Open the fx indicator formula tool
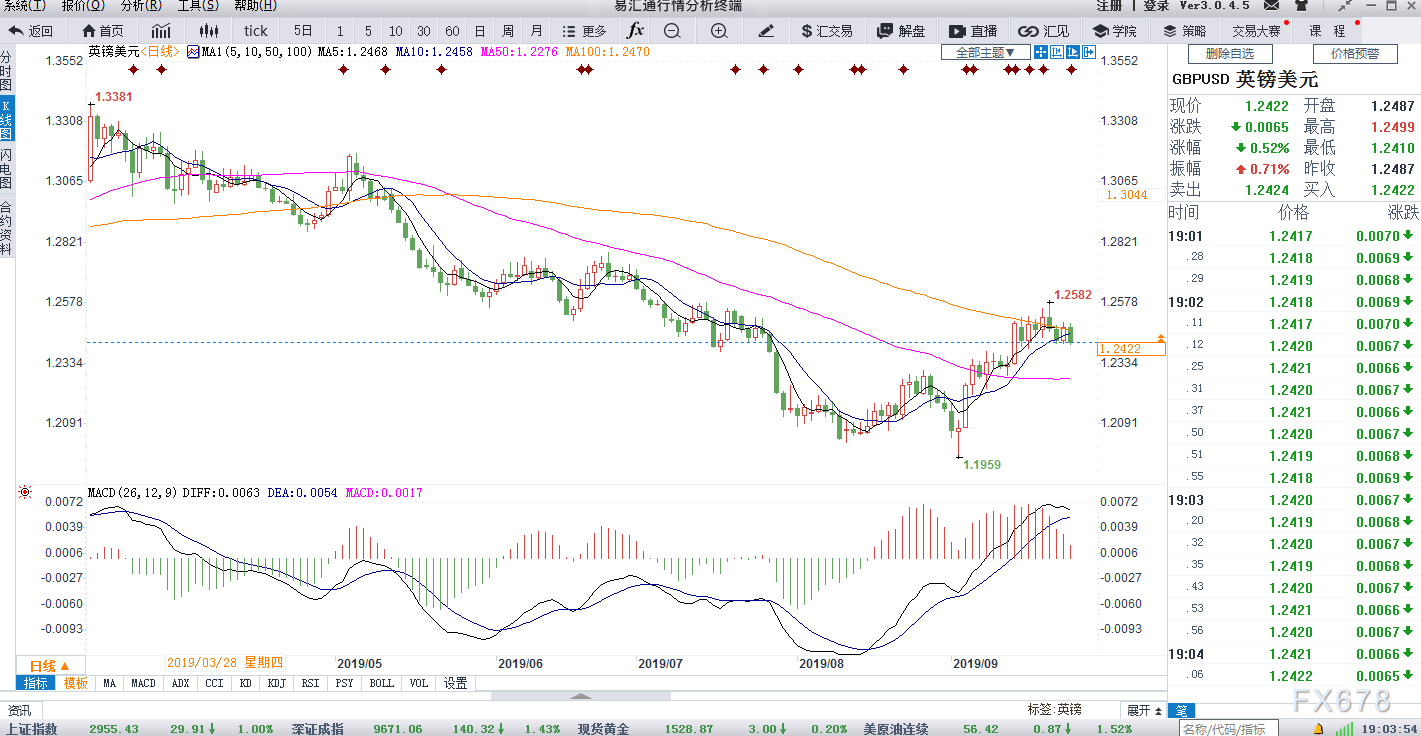Image resolution: width=1421 pixels, height=736 pixels. pyautogui.click(x=635, y=31)
